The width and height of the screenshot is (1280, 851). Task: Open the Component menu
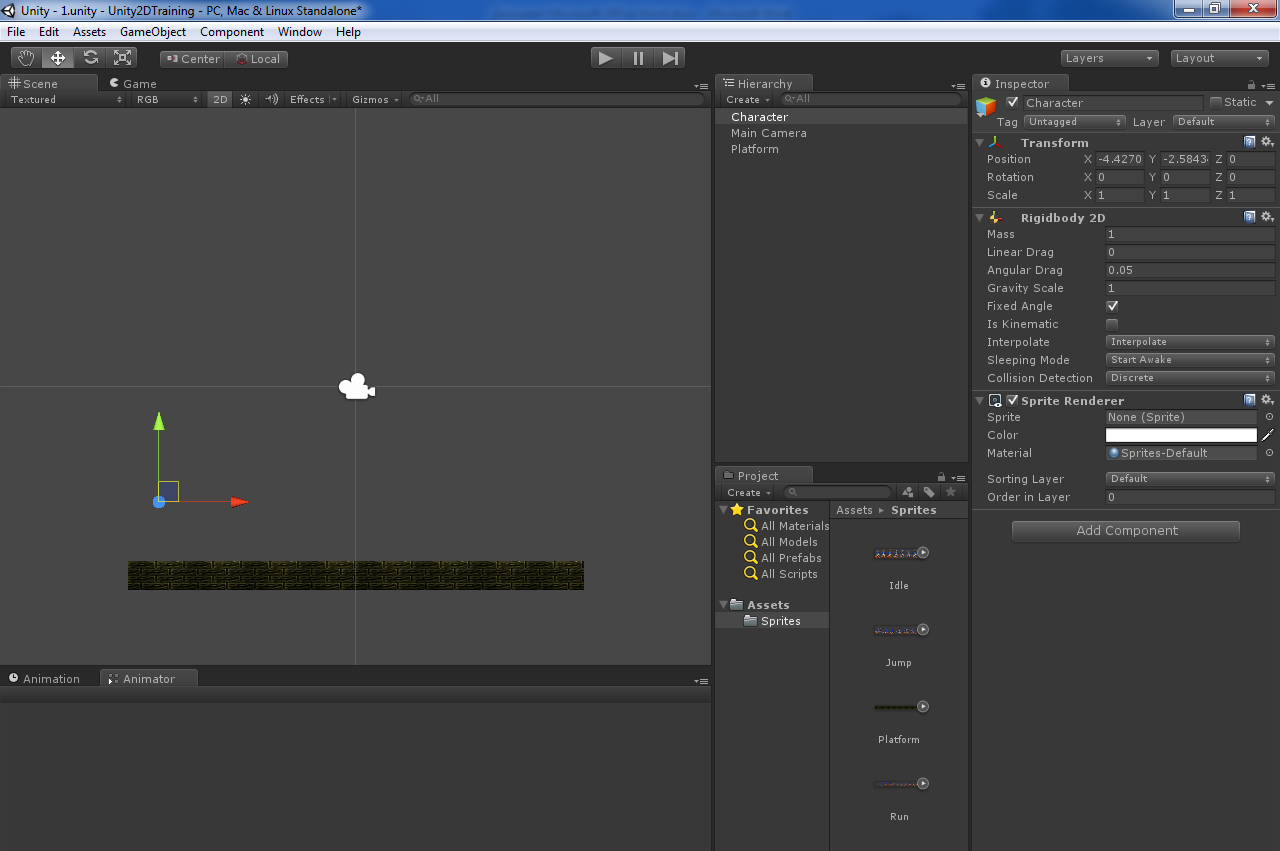232,32
